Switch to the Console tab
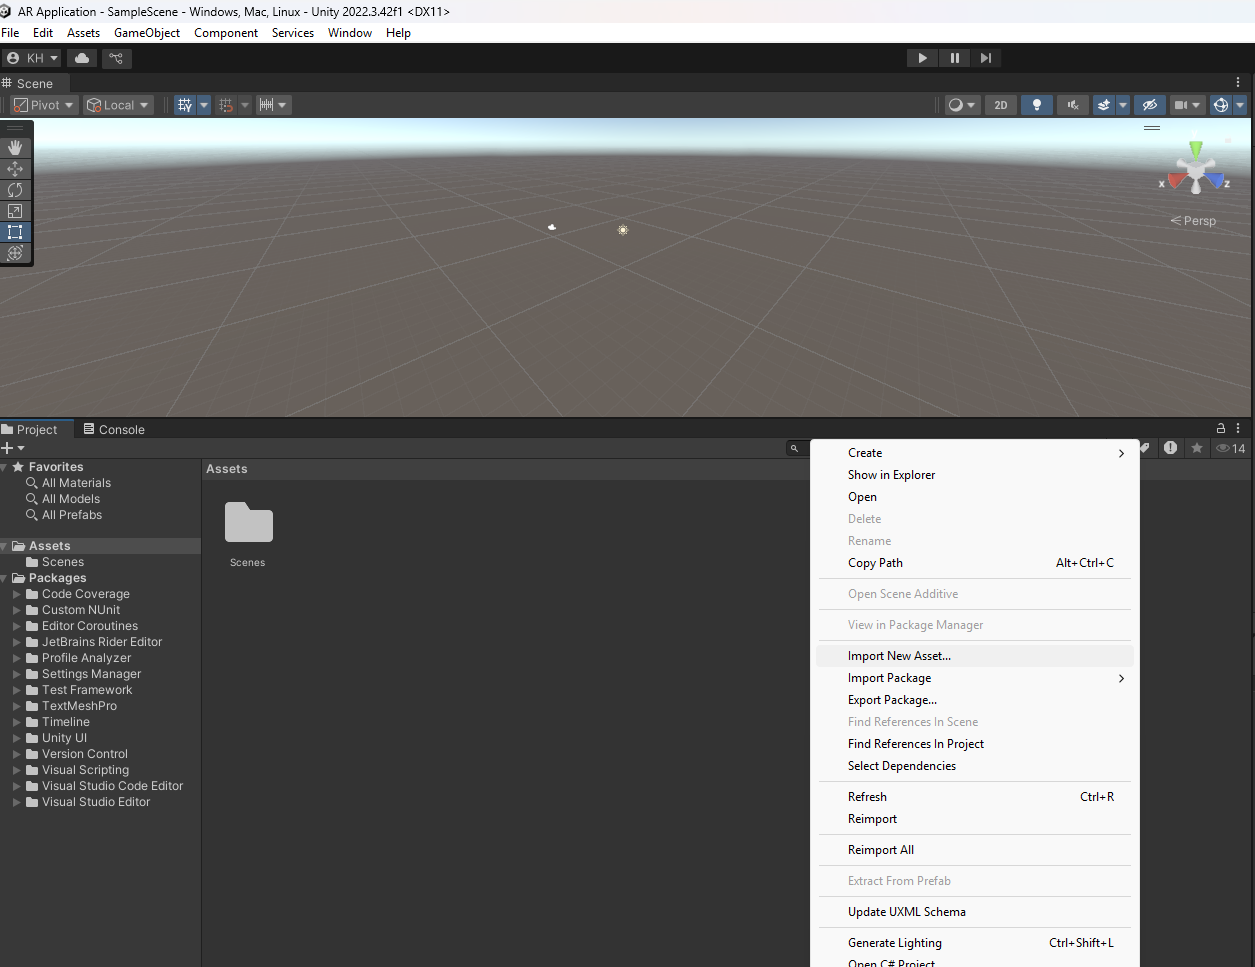The width and height of the screenshot is (1255, 967). (x=114, y=430)
